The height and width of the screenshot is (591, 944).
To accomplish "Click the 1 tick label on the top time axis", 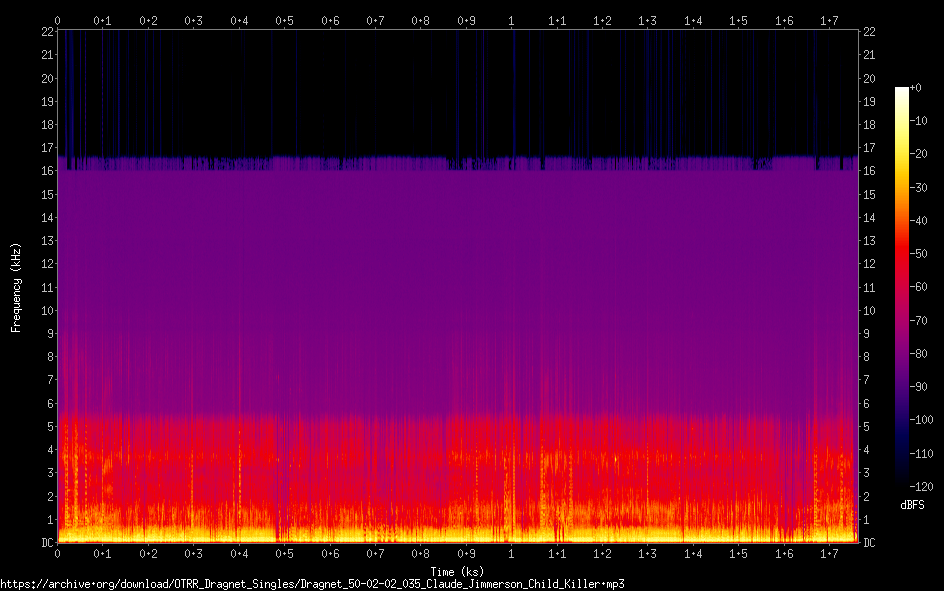I will [x=512, y=20].
